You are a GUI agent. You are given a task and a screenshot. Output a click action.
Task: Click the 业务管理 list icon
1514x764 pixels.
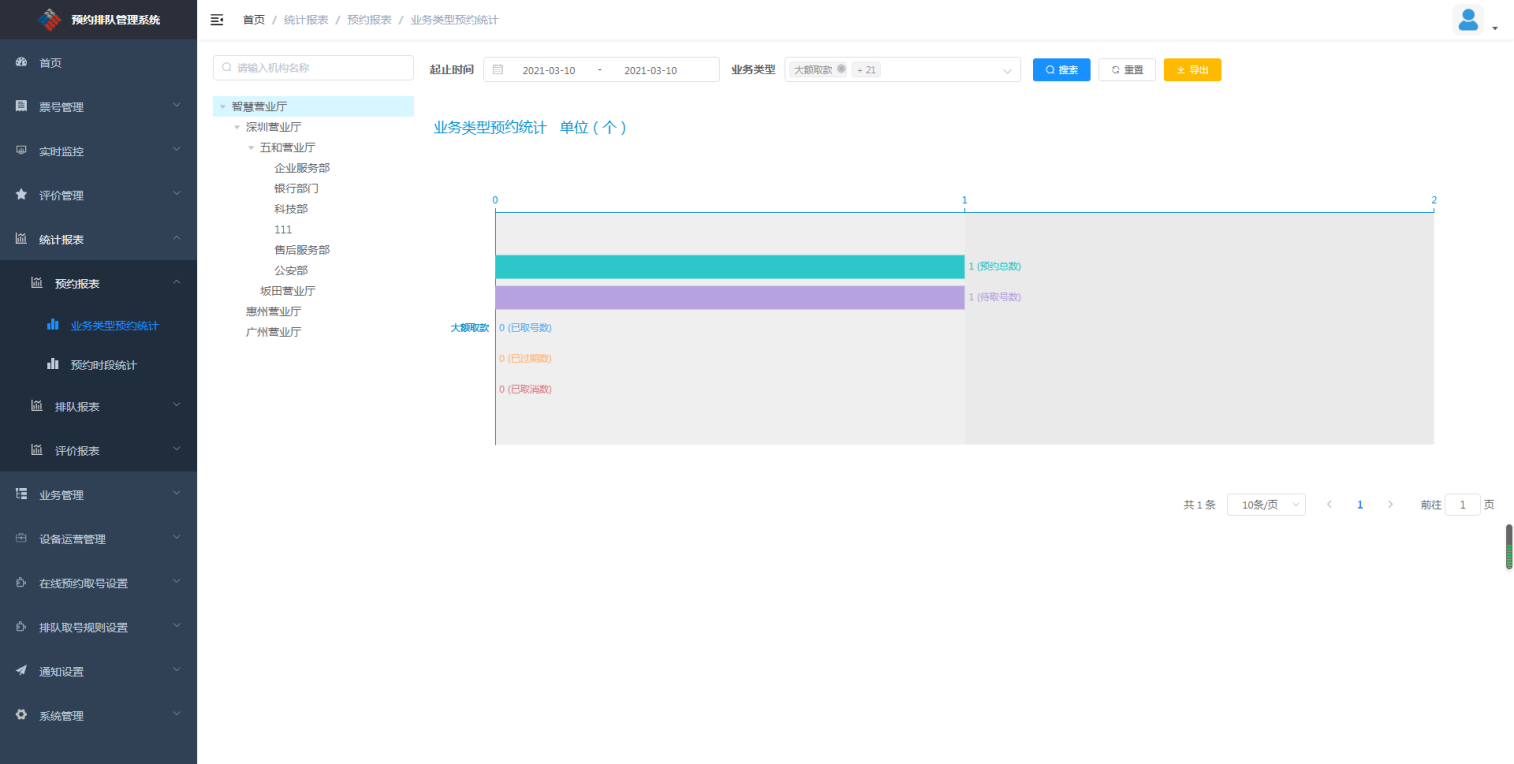21,494
